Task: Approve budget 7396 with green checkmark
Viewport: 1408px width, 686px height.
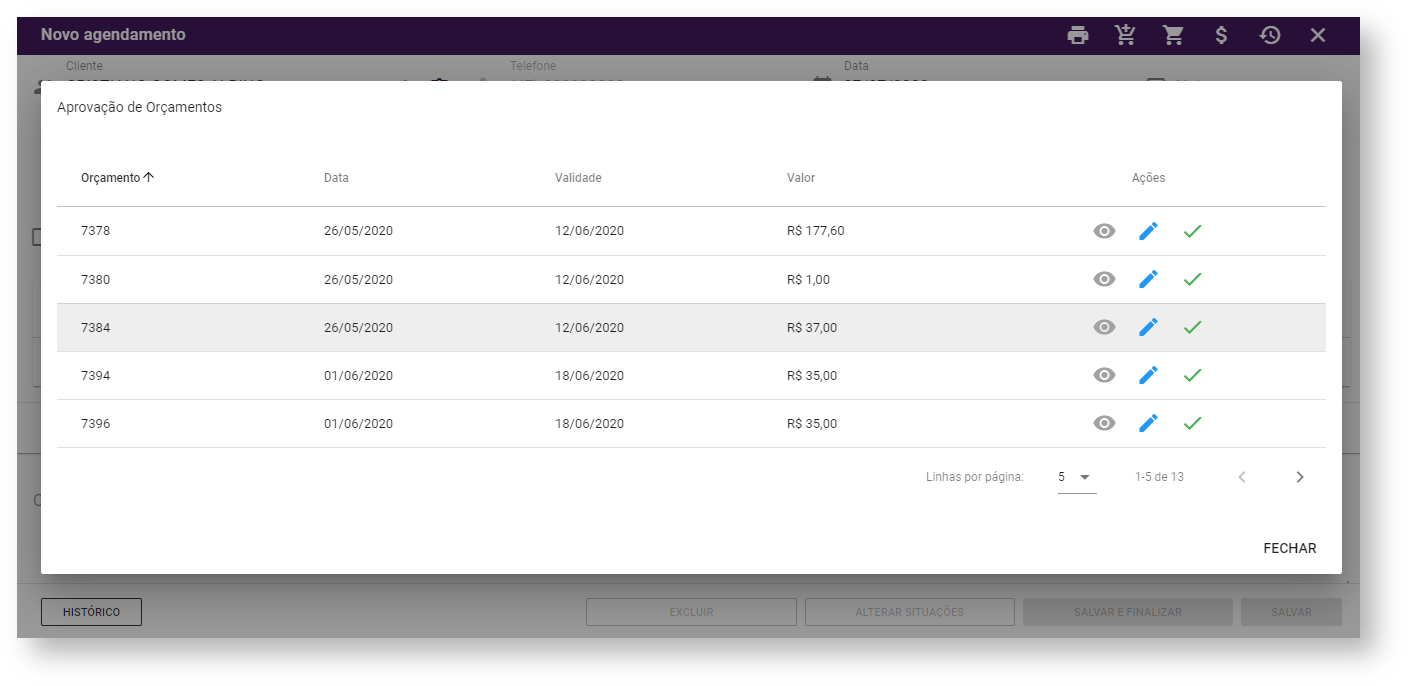Action: (1192, 423)
